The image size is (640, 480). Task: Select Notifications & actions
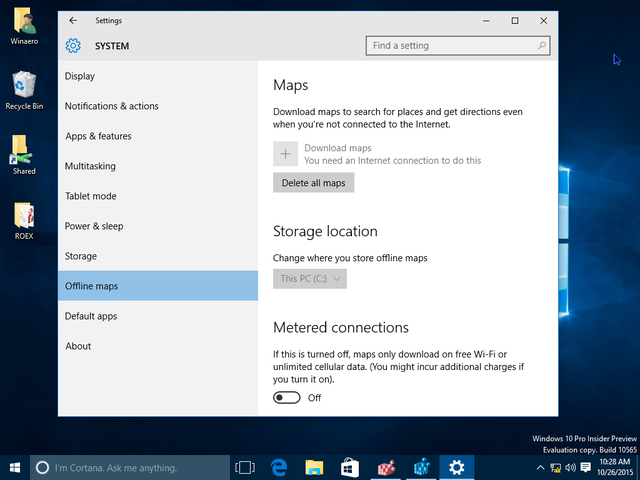[x=158, y=106]
